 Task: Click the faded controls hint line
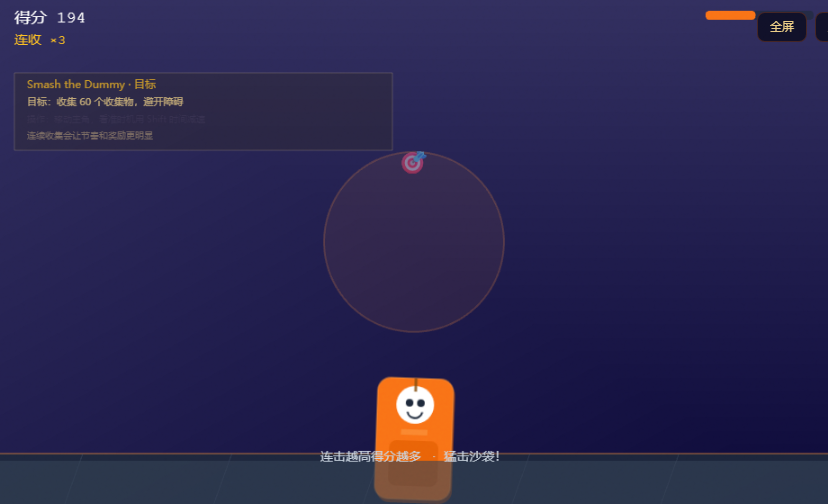pyautogui.click(x=116, y=119)
